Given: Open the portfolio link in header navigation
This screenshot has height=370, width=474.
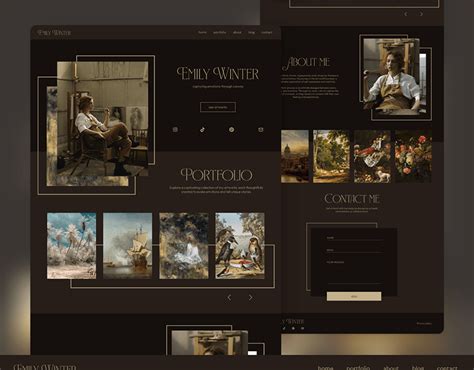Looking at the screenshot, I should 220,32.
